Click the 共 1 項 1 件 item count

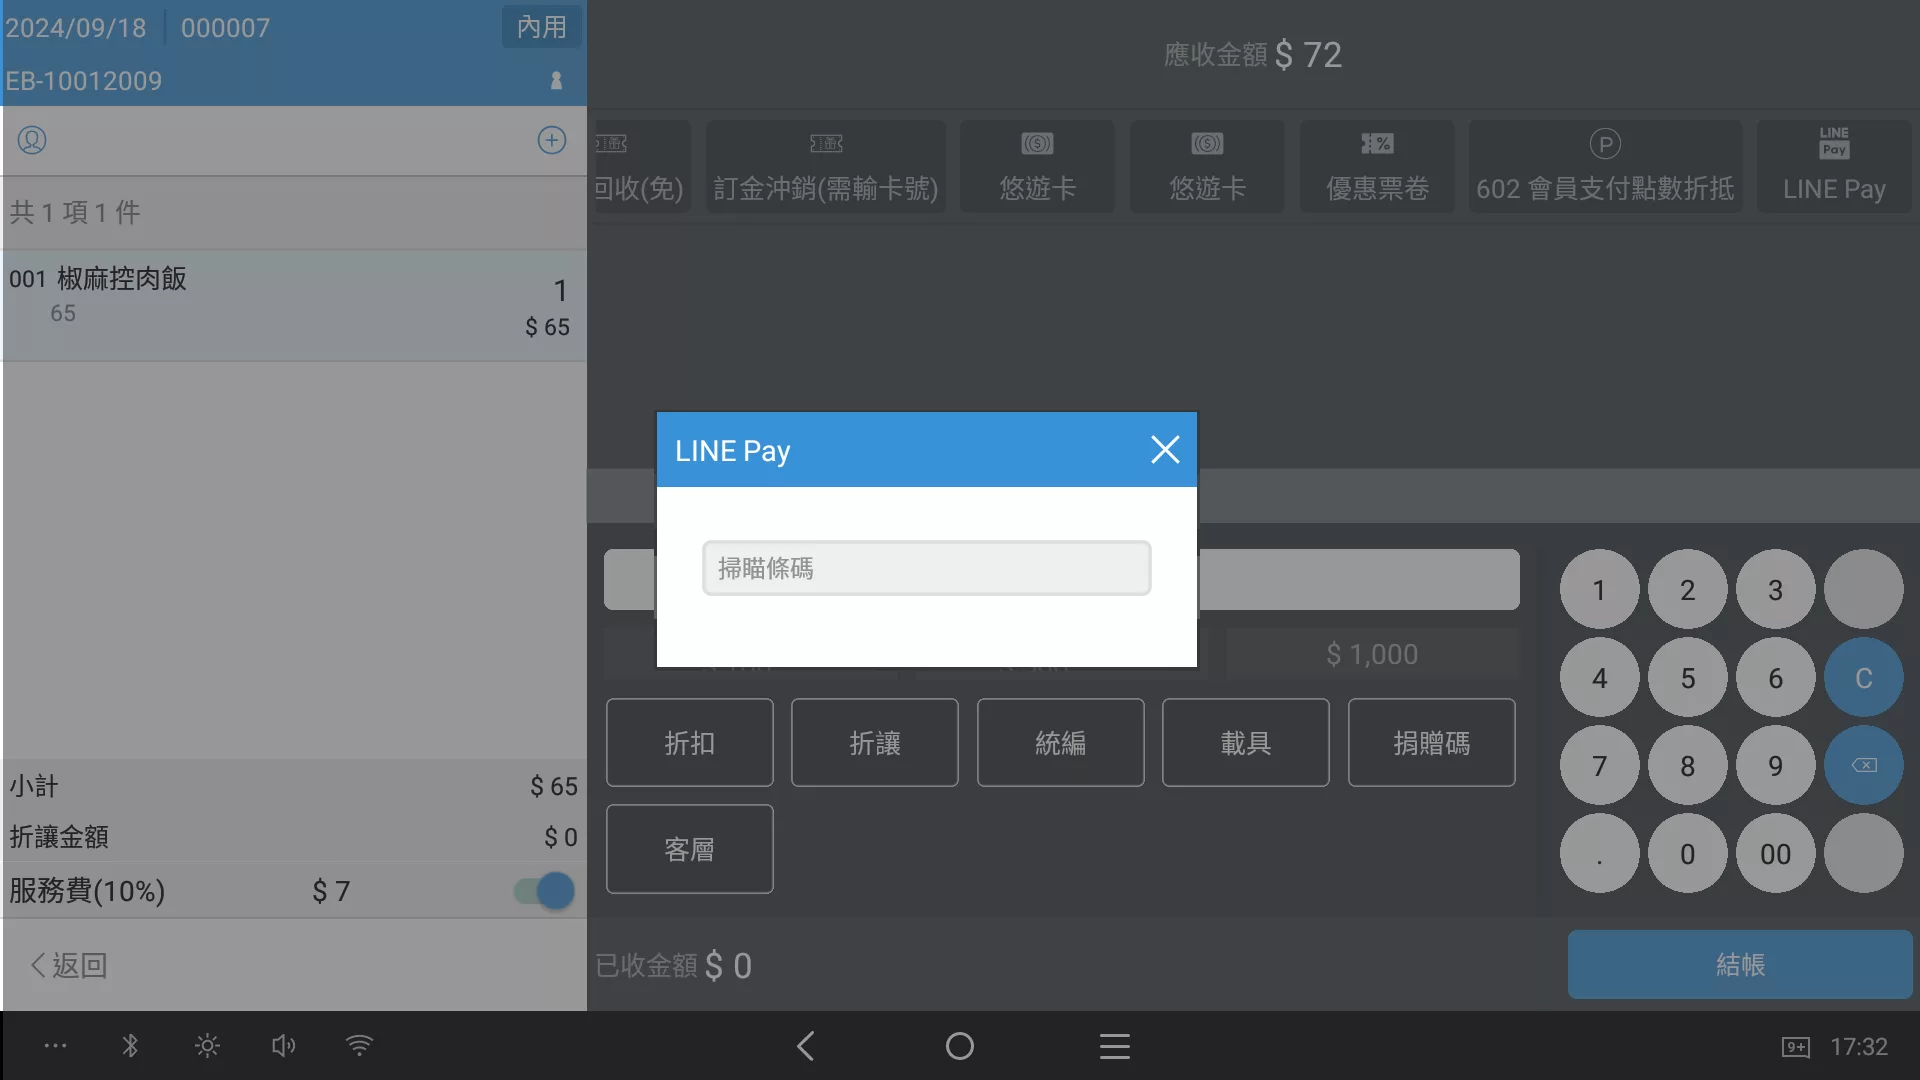coord(75,212)
